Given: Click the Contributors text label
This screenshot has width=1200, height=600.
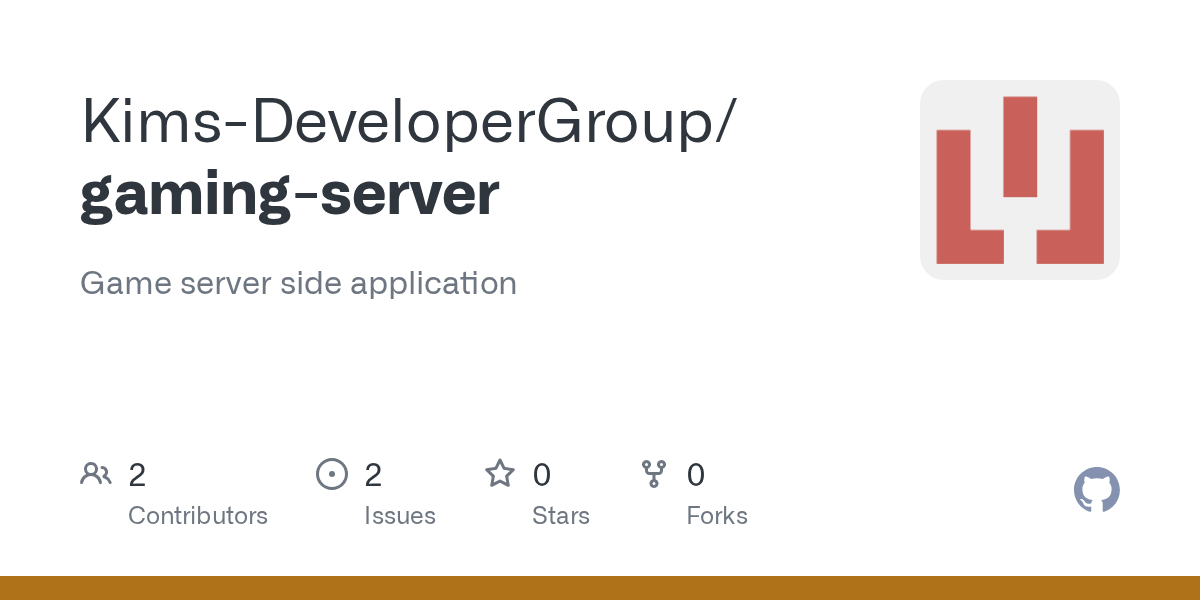Looking at the screenshot, I should [x=198, y=516].
